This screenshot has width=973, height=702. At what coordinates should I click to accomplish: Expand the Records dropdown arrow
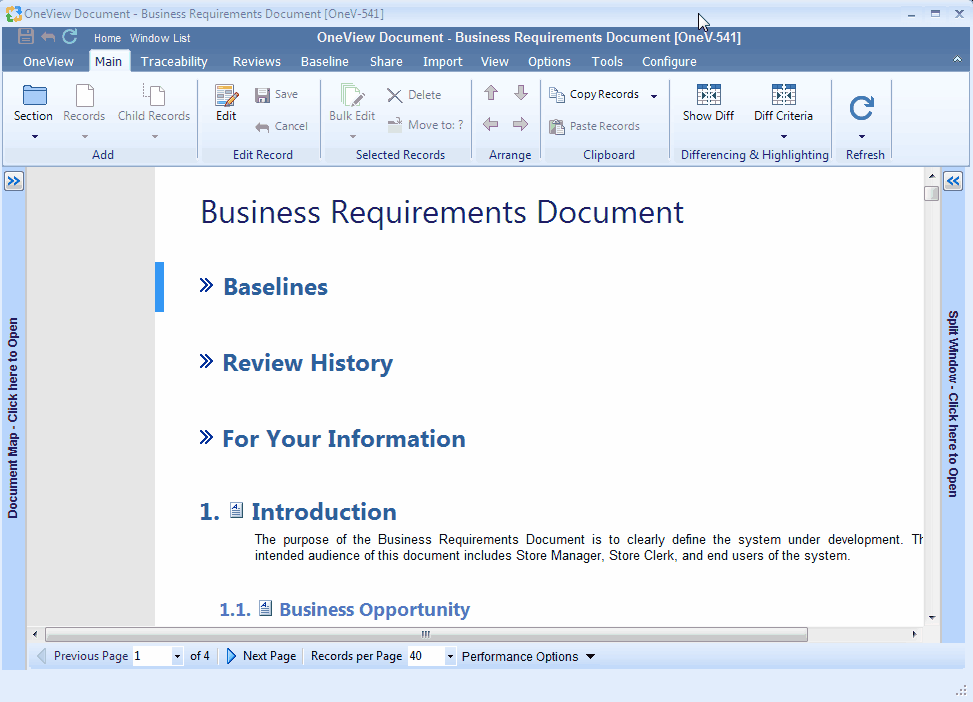pyautogui.click(x=84, y=137)
